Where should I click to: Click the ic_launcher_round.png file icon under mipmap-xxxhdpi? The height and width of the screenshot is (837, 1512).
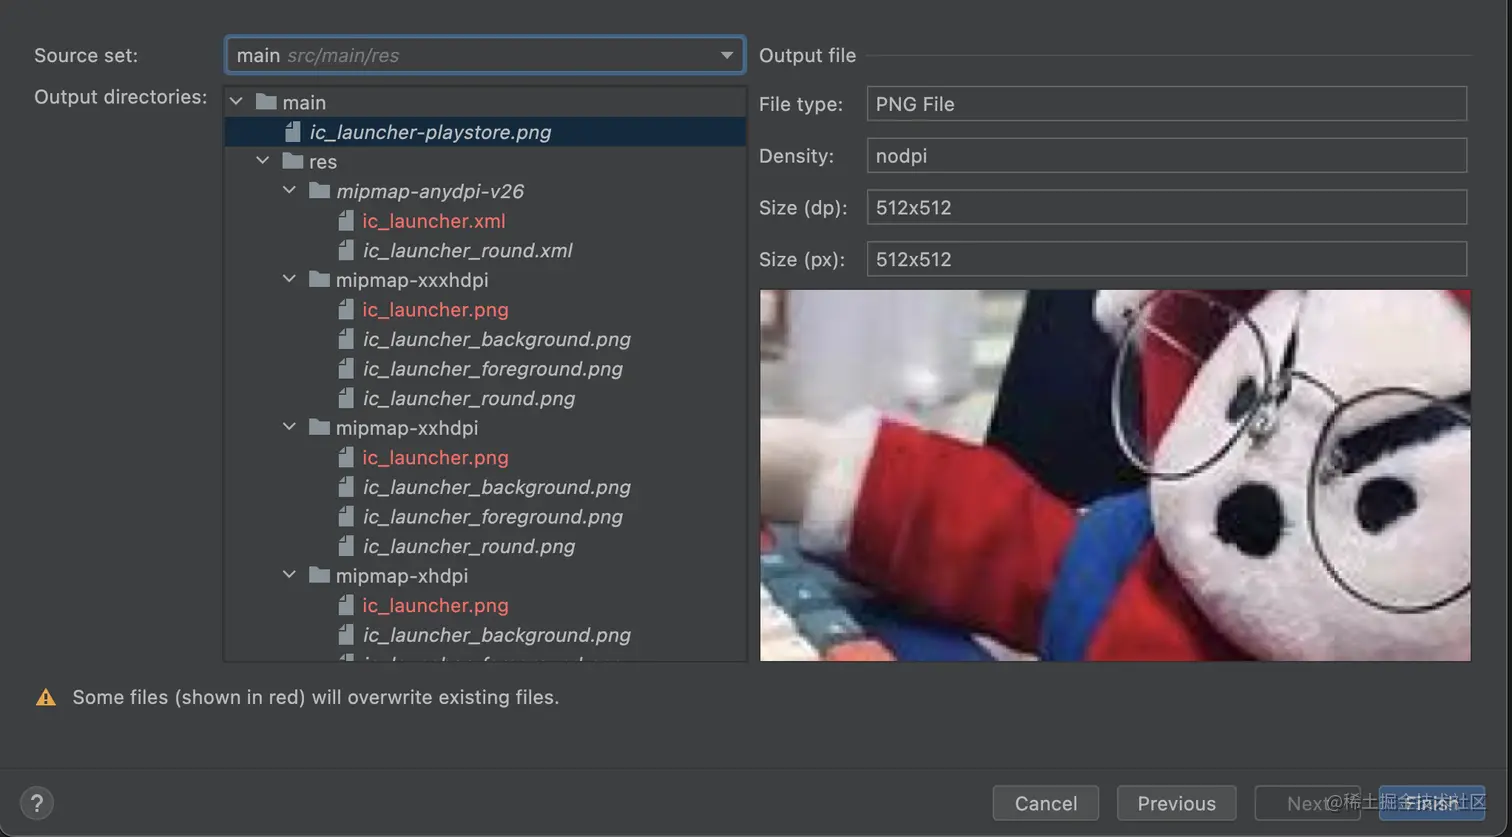tap(346, 398)
